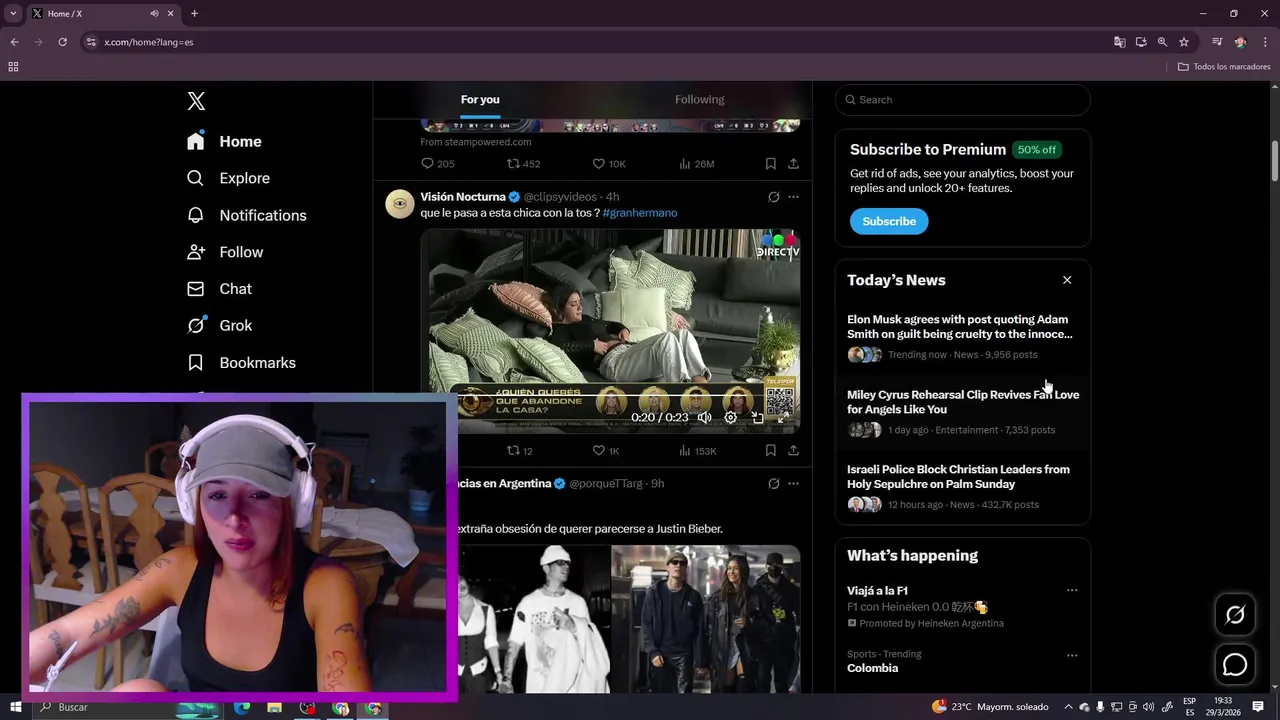
Task: Open the floating chat messages button
Action: (1235, 664)
